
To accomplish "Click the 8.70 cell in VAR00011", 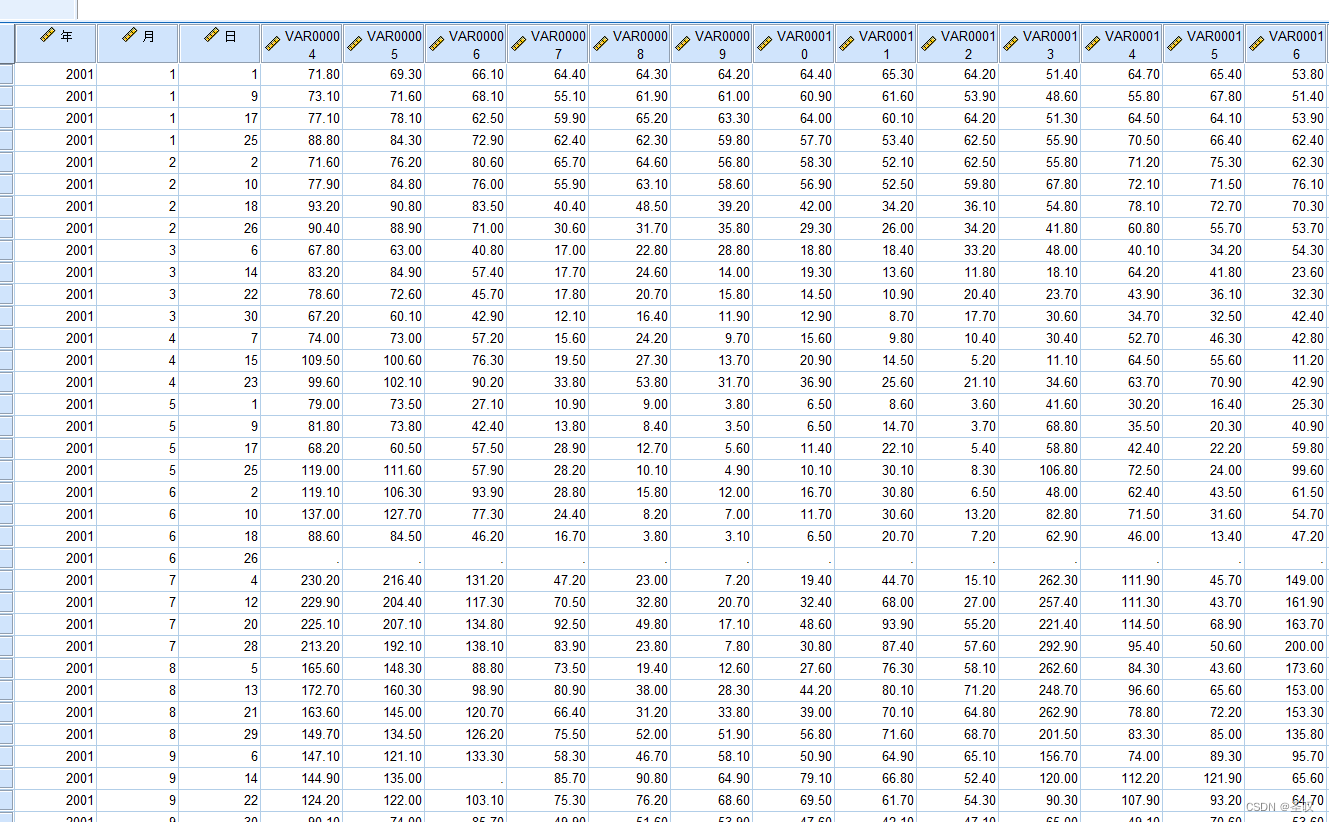I will click(x=876, y=316).
